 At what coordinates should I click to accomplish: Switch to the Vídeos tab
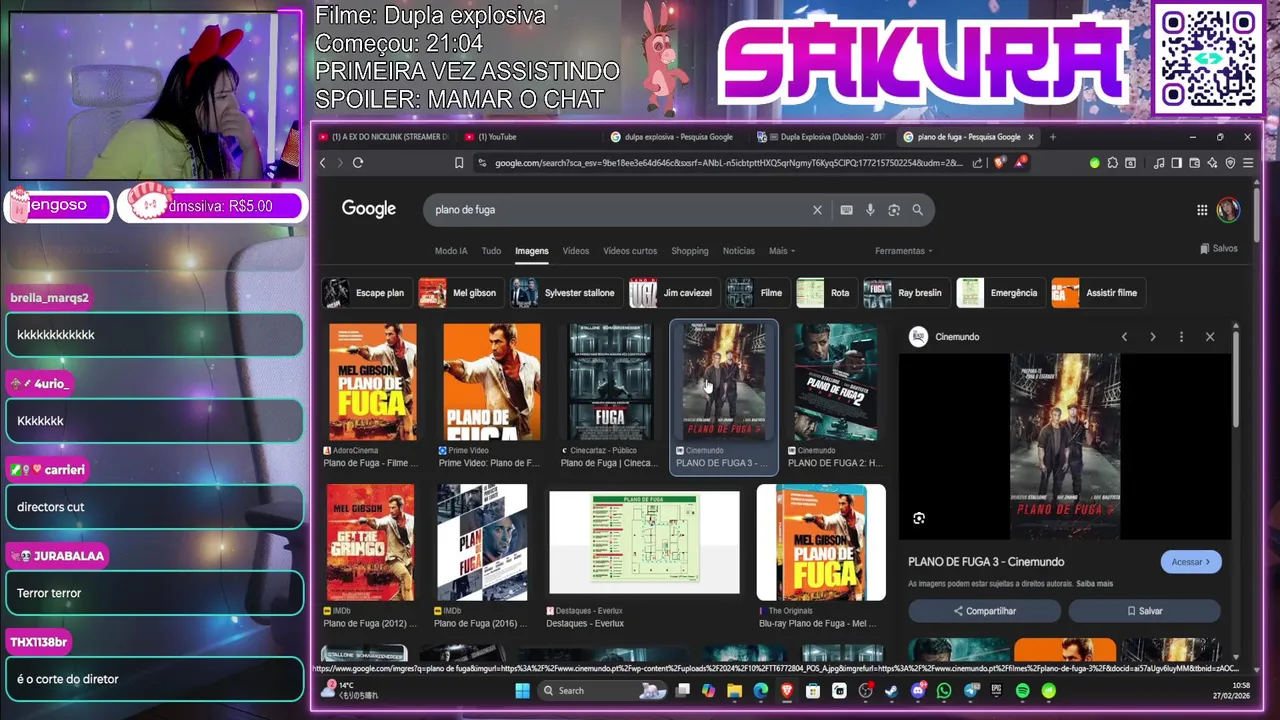pyautogui.click(x=576, y=251)
